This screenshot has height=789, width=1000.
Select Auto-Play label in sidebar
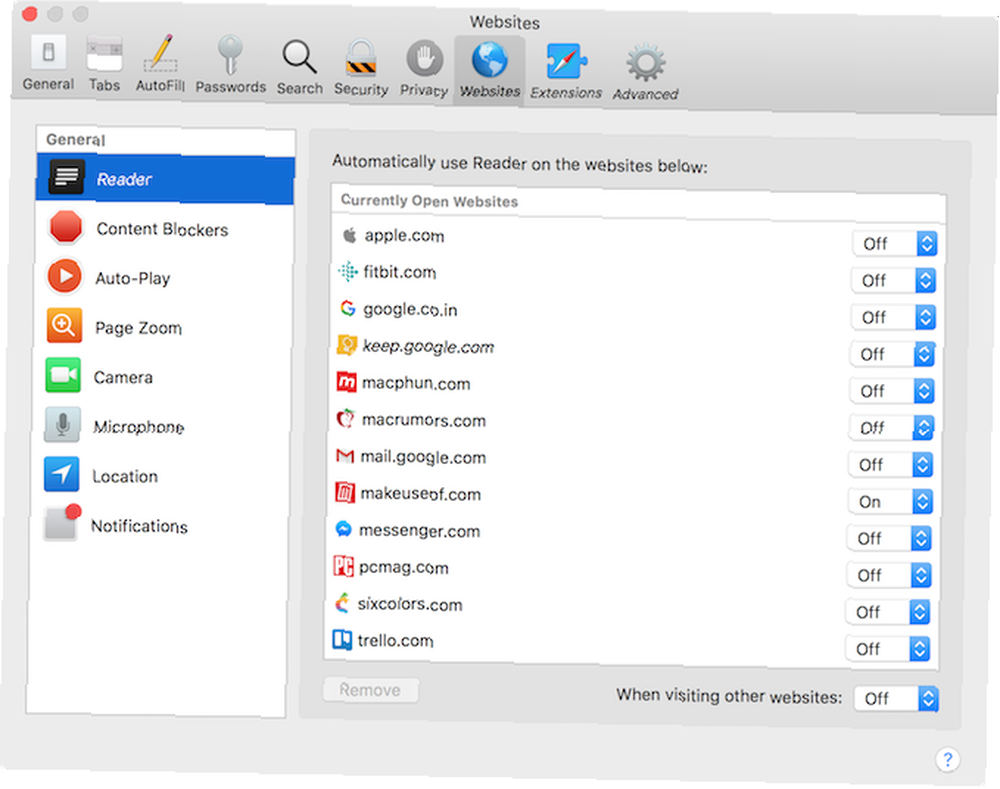[x=133, y=279]
